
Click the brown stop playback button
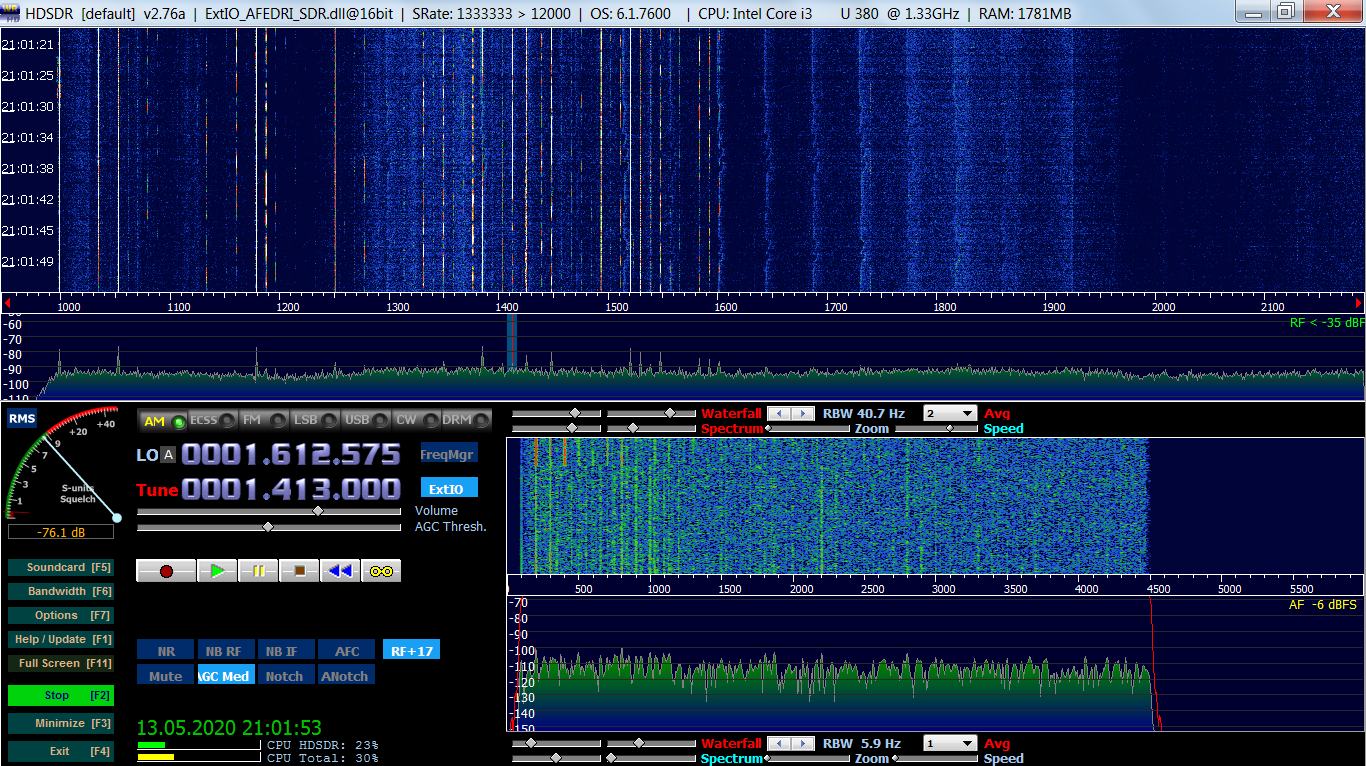299,571
